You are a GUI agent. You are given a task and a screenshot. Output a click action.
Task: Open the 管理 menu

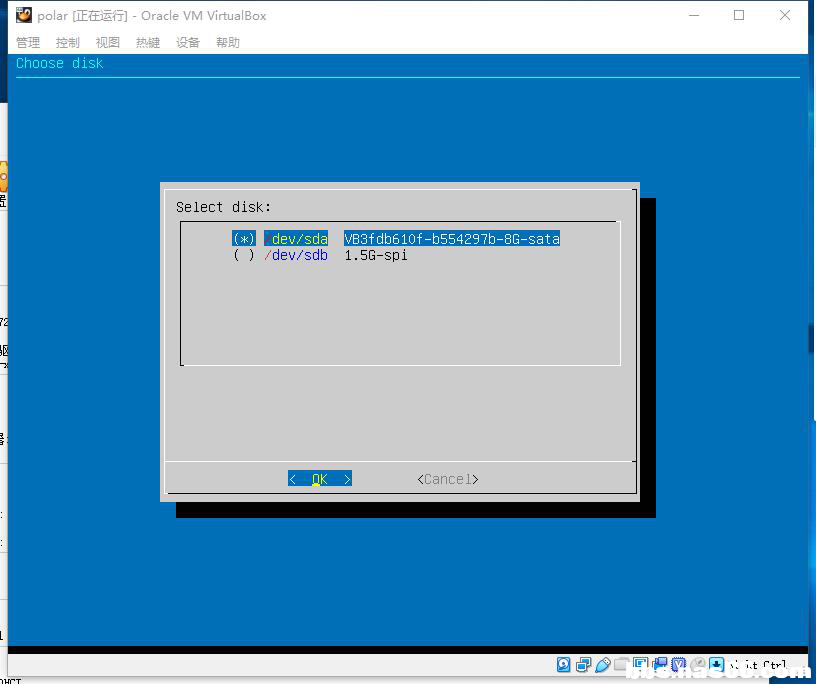click(x=28, y=42)
